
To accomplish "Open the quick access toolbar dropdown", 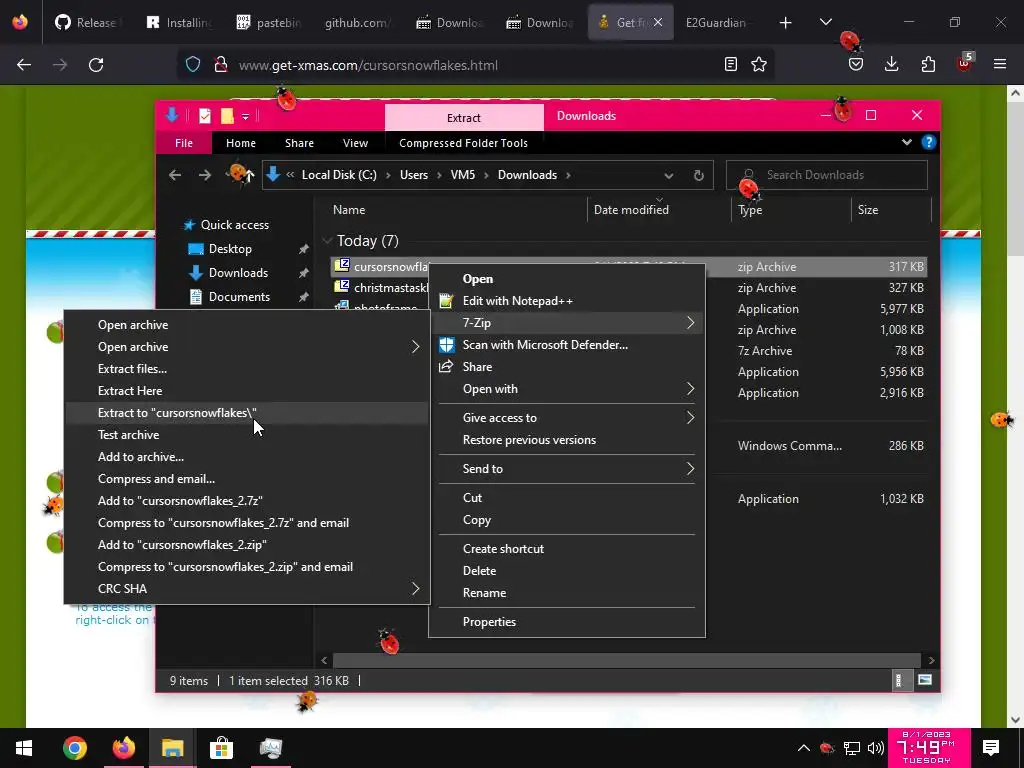I will 246,117.
